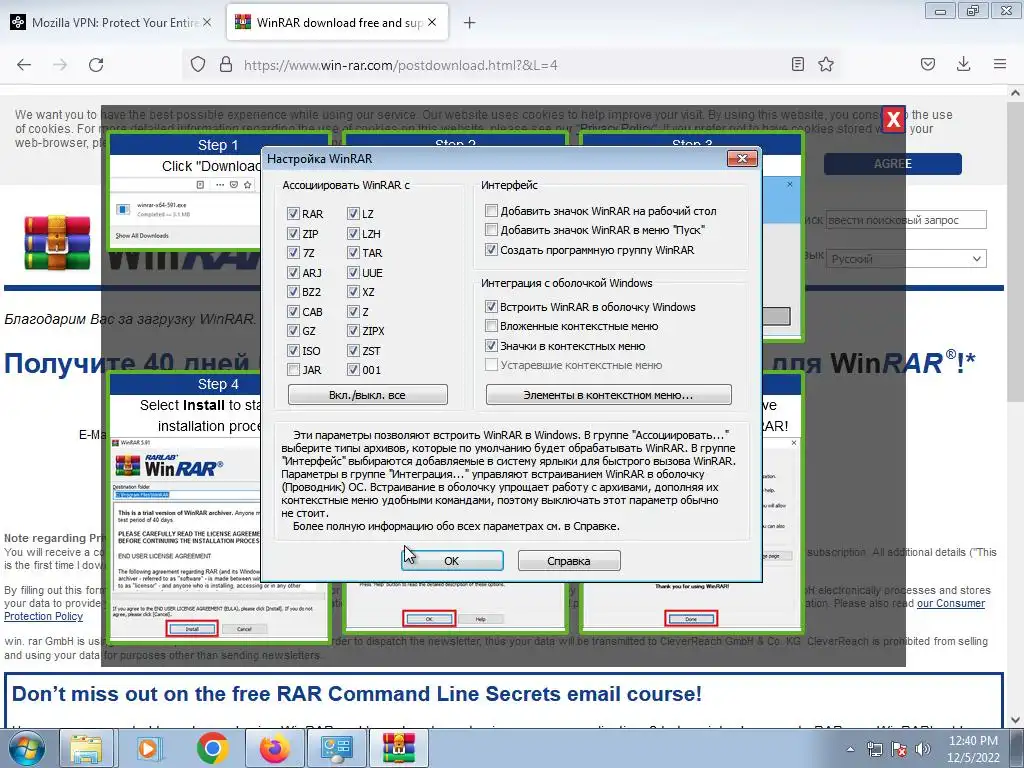Viewport: 1024px width, 768px height.
Task: Toggle GZ association checkbox
Action: click(x=293, y=331)
